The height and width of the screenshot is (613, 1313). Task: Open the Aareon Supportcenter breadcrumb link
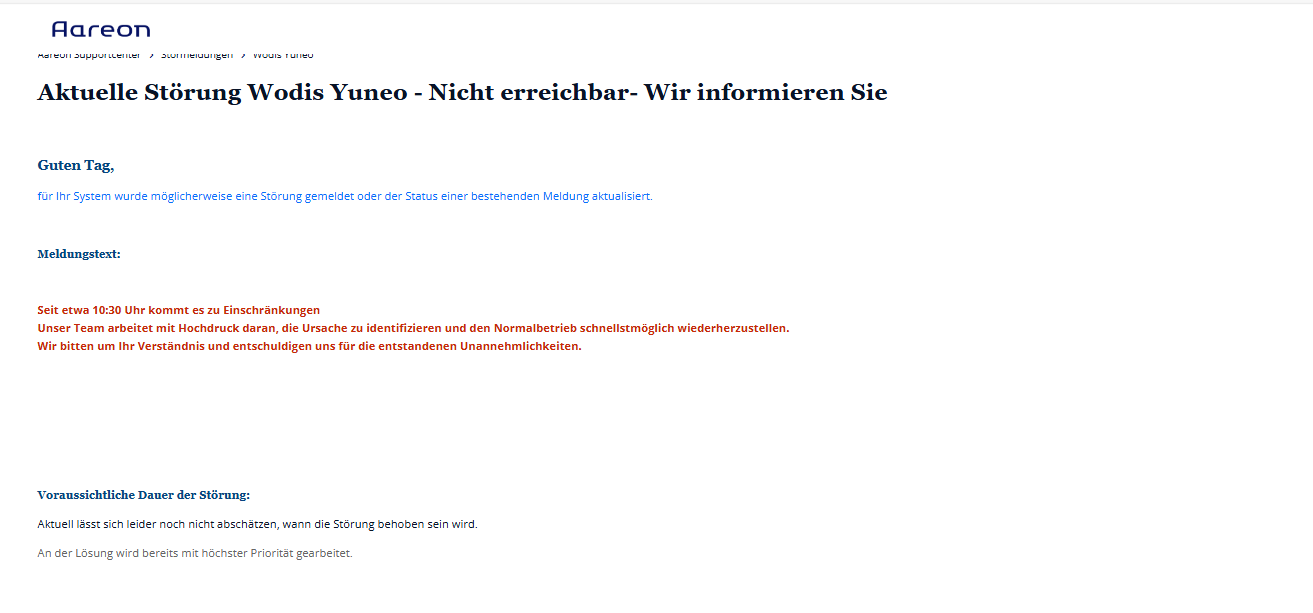pos(89,56)
